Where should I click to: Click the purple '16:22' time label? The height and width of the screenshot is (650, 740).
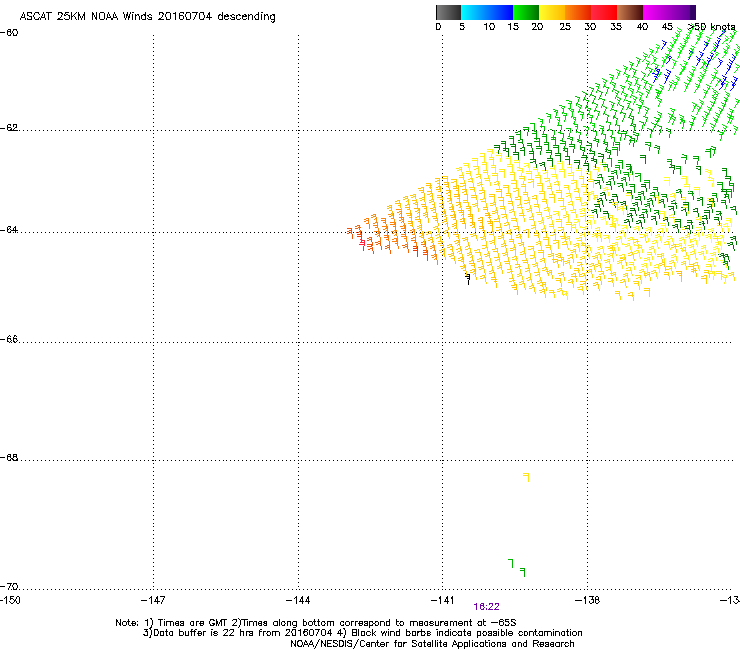pyautogui.click(x=487, y=607)
